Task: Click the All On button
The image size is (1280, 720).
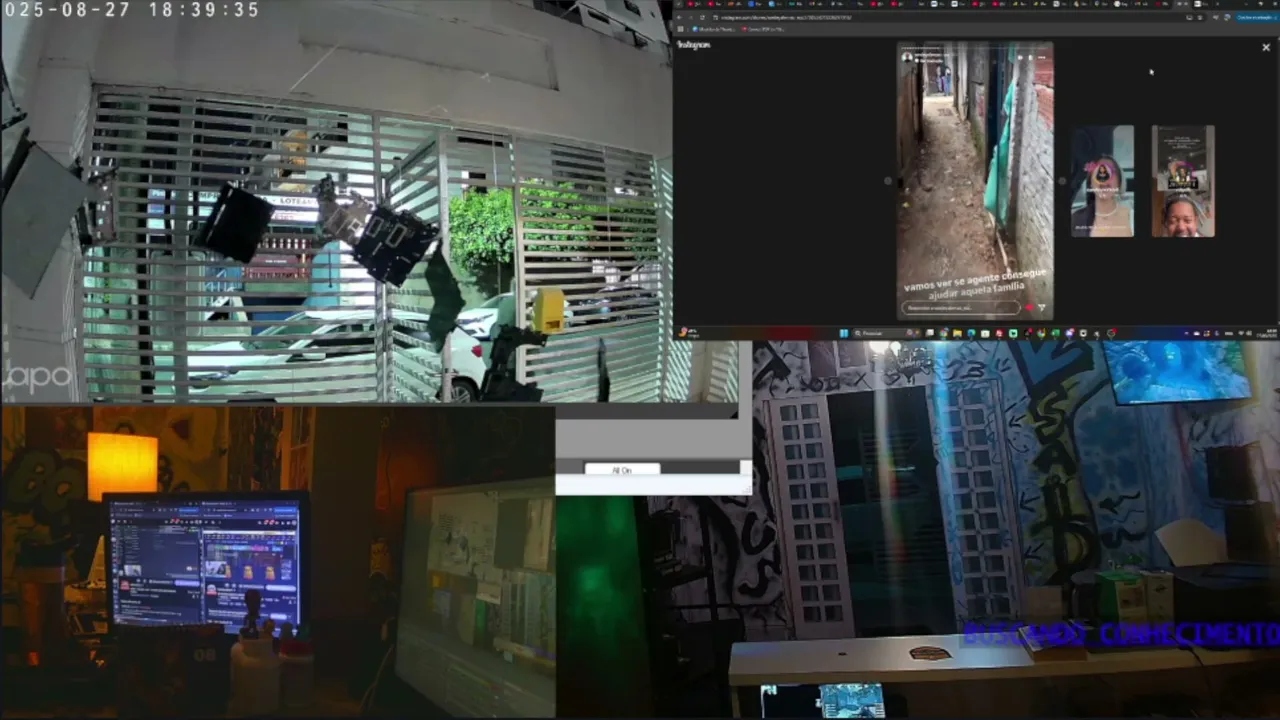Action: 622,470
